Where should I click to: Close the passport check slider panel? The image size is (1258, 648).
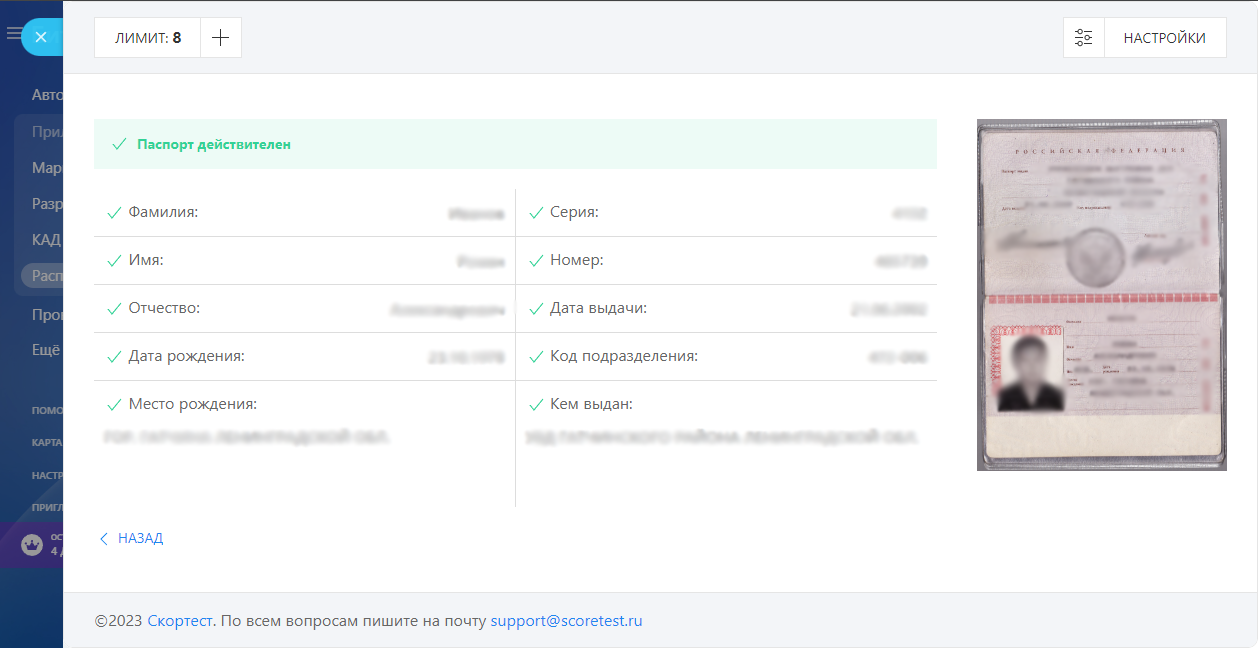pyautogui.click(x=41, y=37)
